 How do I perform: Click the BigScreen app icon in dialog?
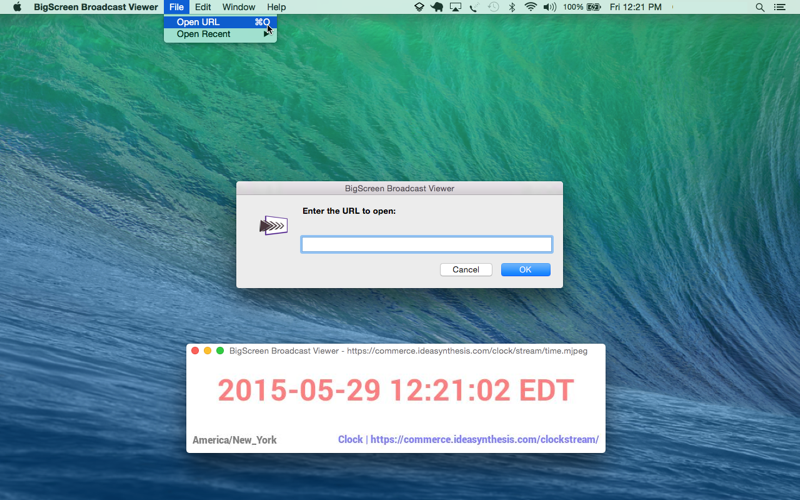tap(274, 225)
